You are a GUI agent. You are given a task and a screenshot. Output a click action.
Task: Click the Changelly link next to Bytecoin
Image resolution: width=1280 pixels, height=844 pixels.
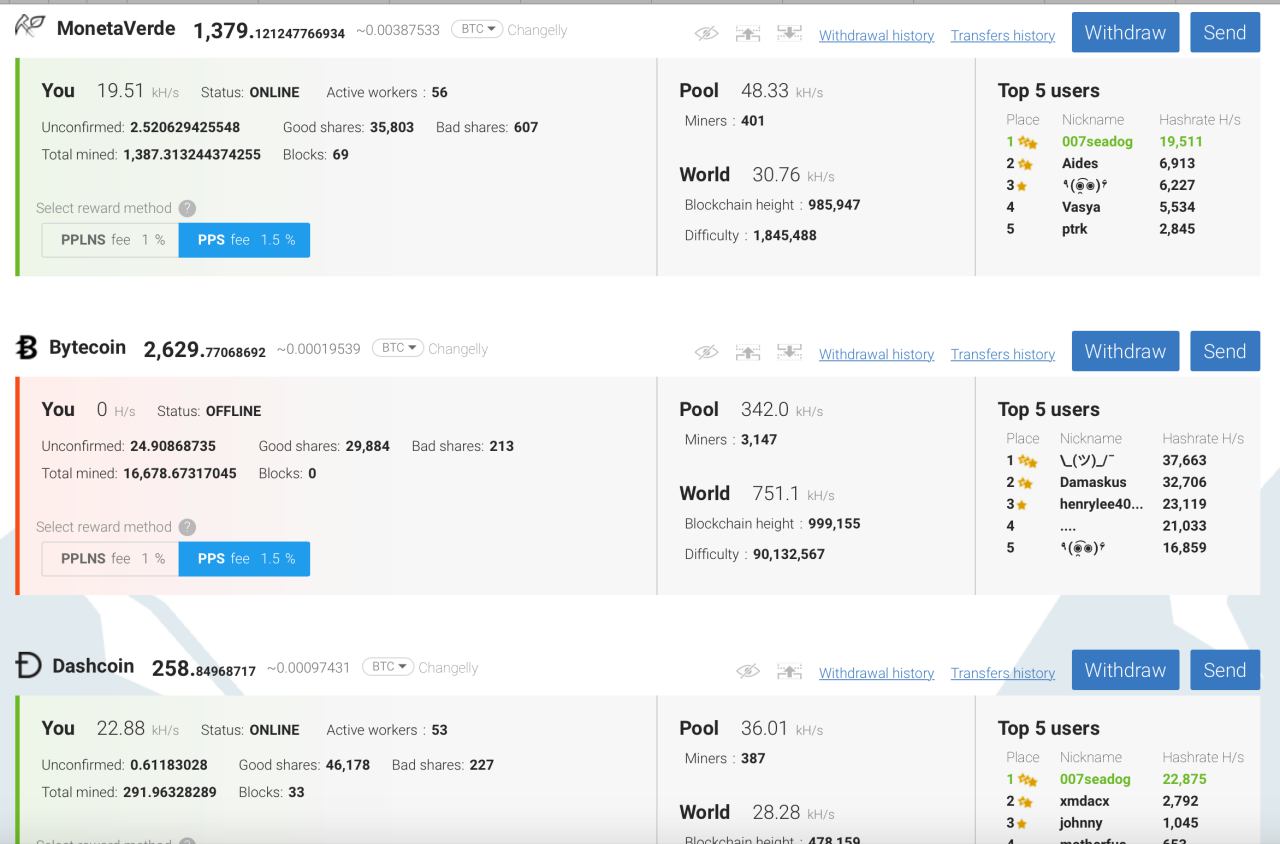[x=458, y=349]
